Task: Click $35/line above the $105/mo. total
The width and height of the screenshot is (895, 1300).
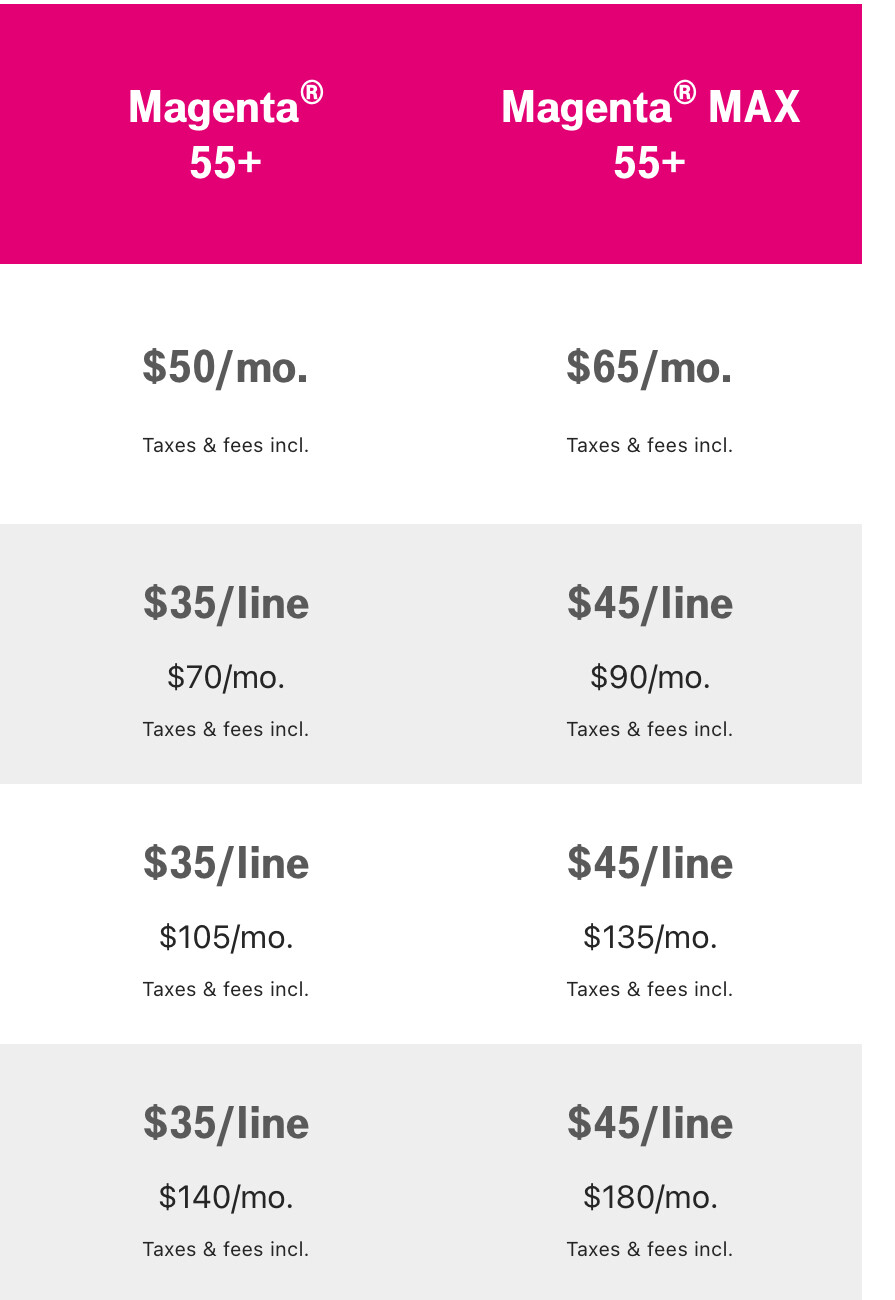Action: coord(226,863)
